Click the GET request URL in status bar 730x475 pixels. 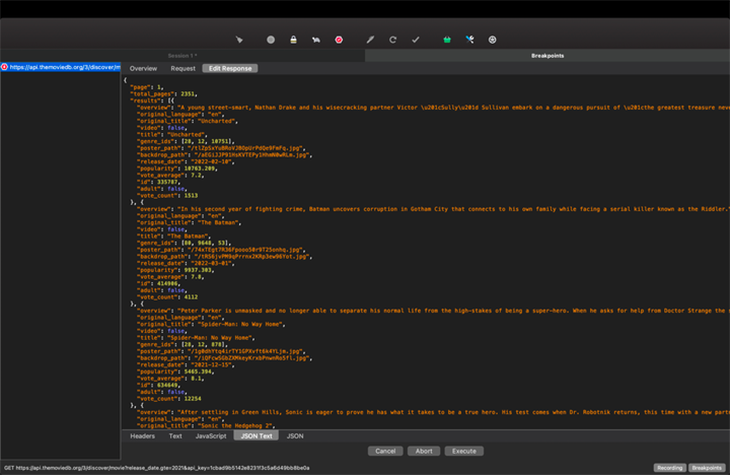pos(157,468)
